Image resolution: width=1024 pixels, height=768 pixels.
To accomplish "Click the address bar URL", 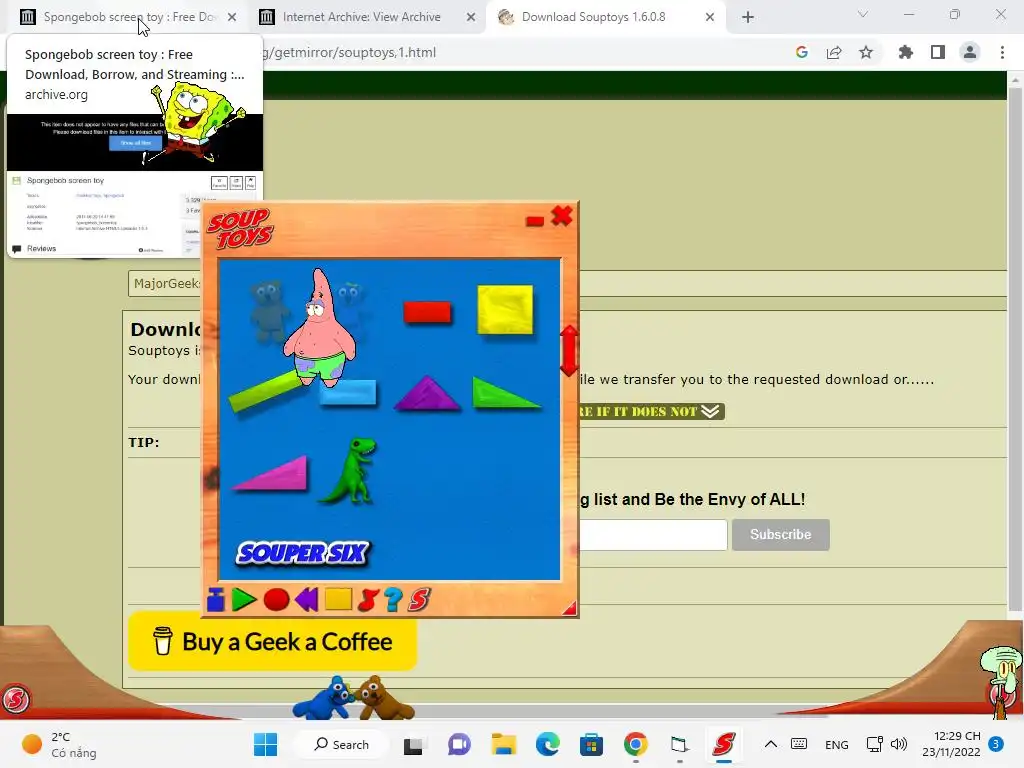I will tap(349, 52).
